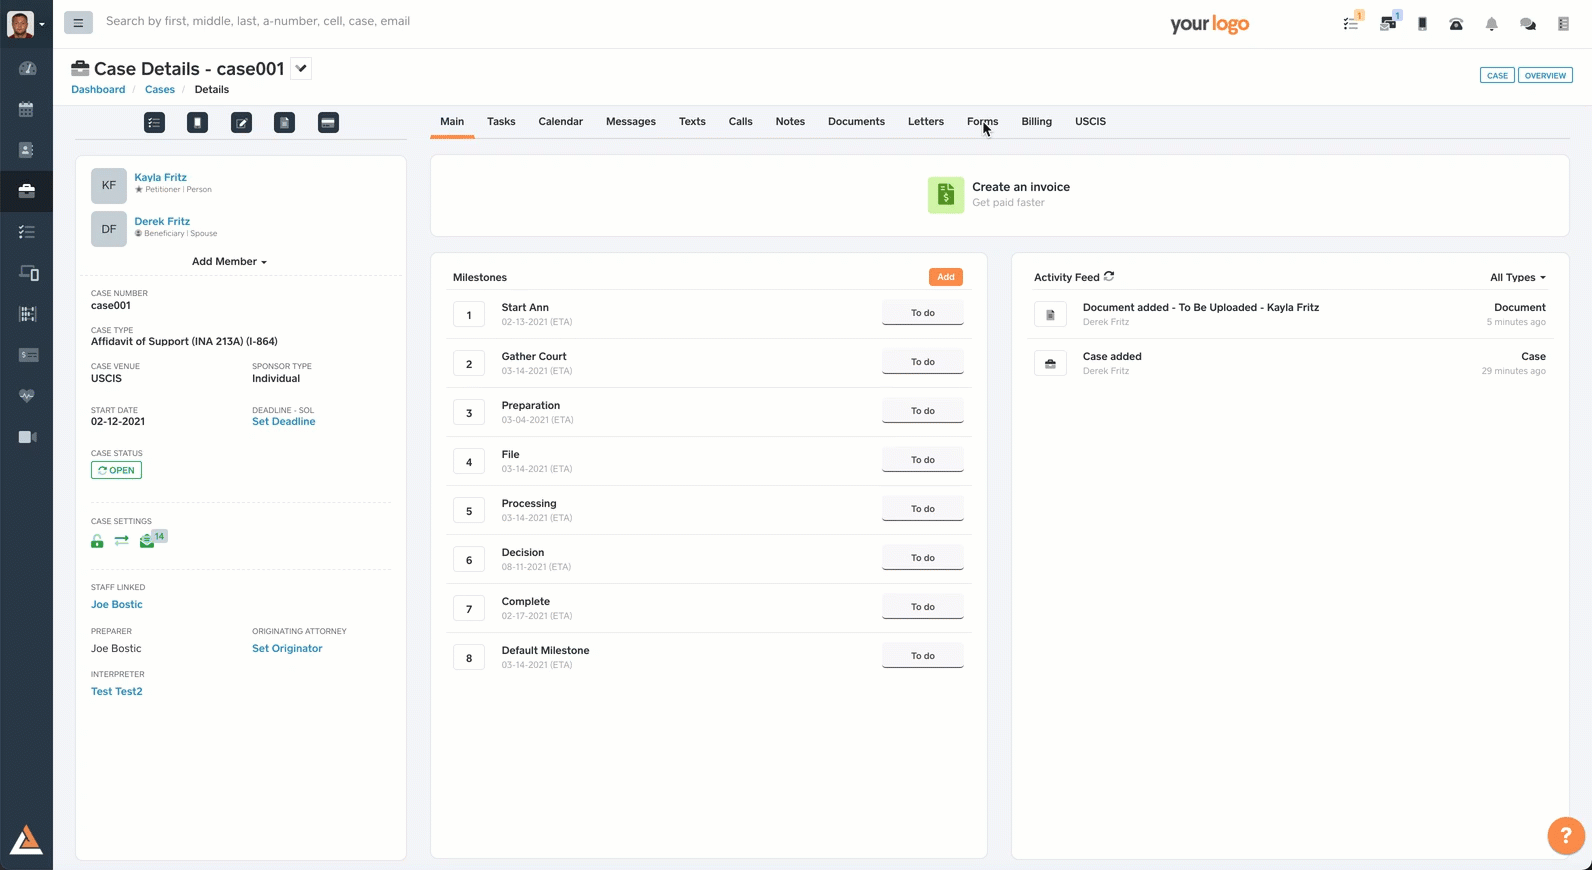1592x870 pixels.
Task: Click the green unlock case settings icon
Action: (97, 541)
